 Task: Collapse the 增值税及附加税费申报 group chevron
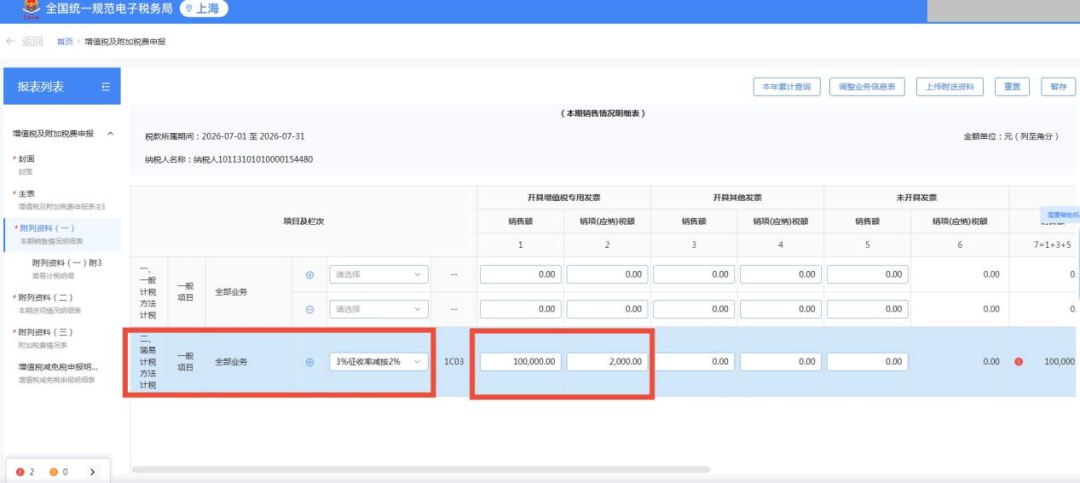tap(111, 134)
